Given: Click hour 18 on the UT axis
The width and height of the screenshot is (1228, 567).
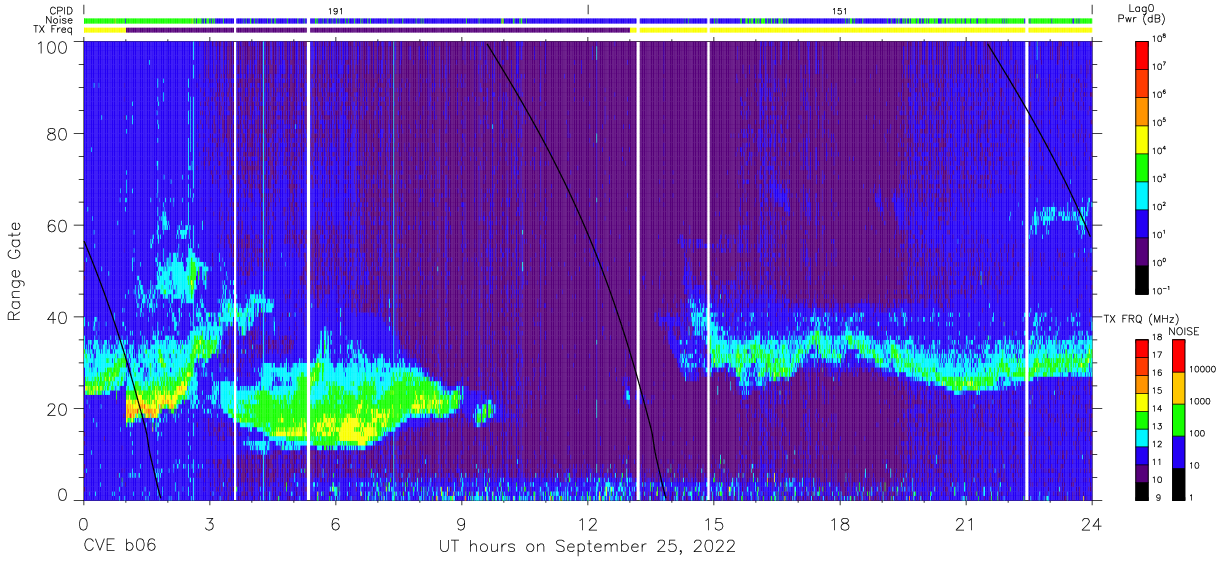Looking at the screenshot, I should click(839, 524).
